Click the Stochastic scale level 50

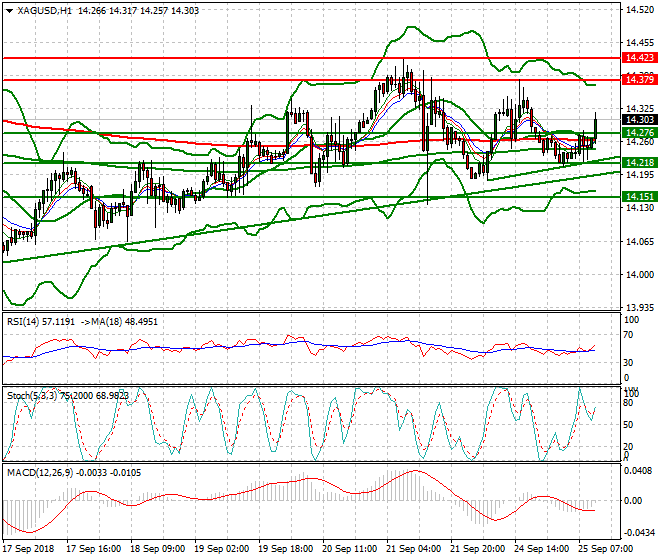pyautogui.click(x=628, y=425)
